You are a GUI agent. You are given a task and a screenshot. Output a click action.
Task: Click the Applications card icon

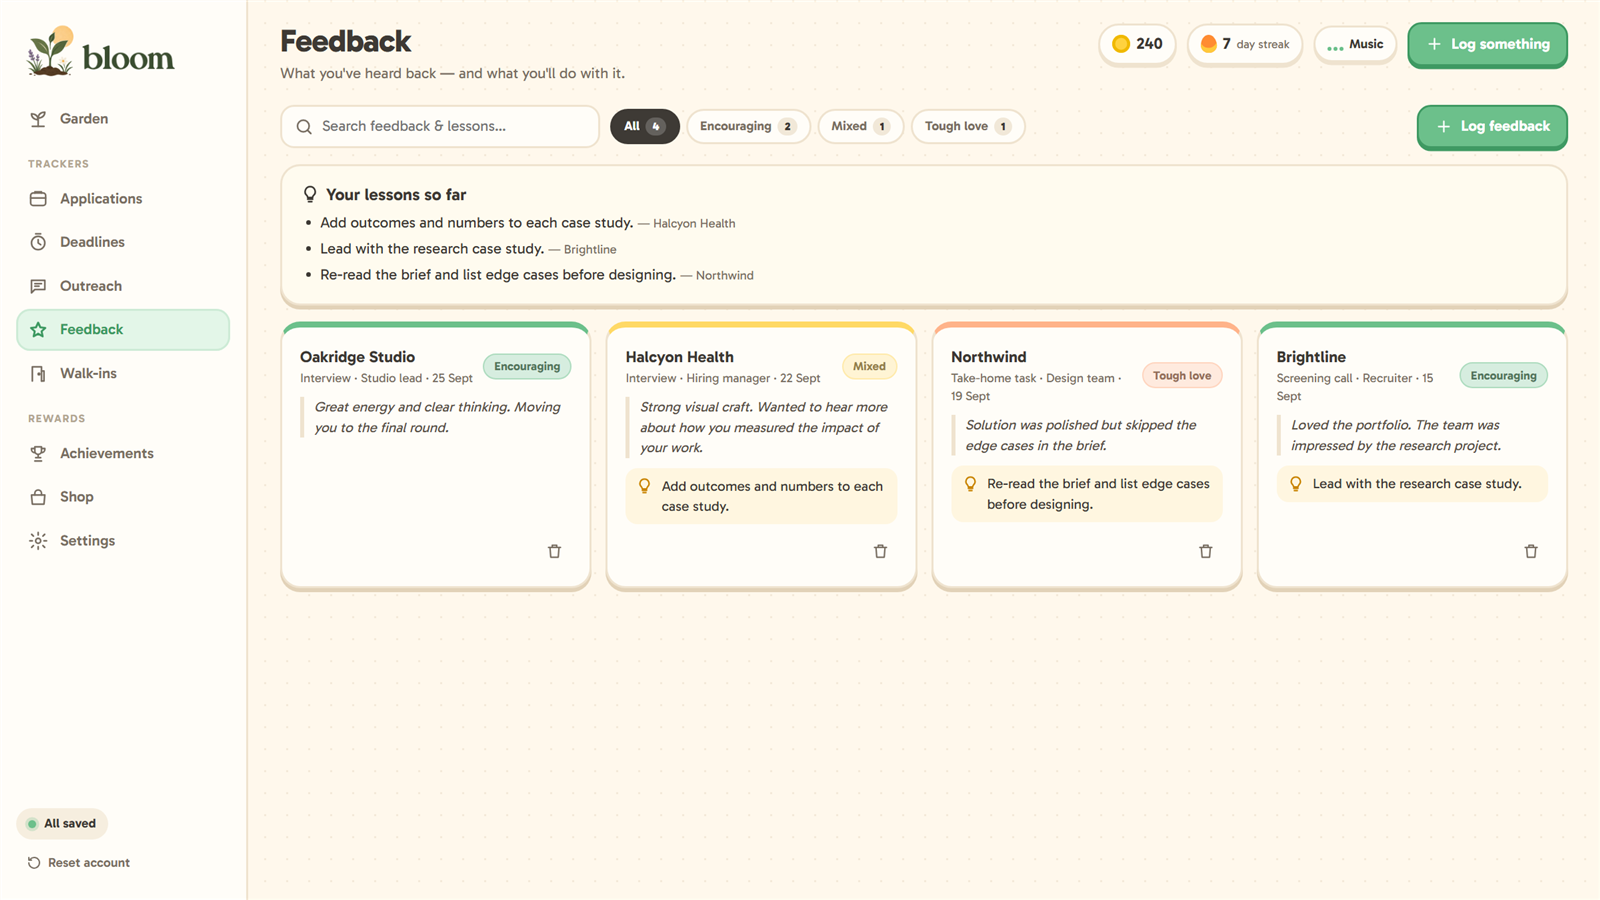pyautogui.click(x=38, y=199)
